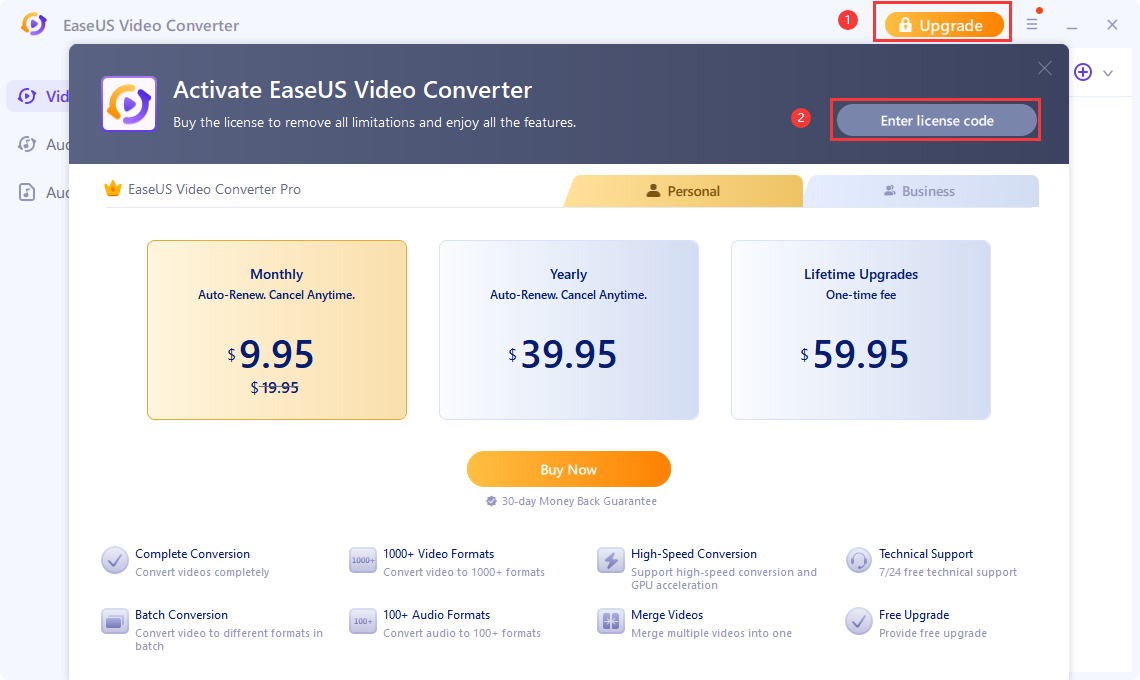
Task: Click the Complete Conversion checkmark icon
Action: [115, 561]
